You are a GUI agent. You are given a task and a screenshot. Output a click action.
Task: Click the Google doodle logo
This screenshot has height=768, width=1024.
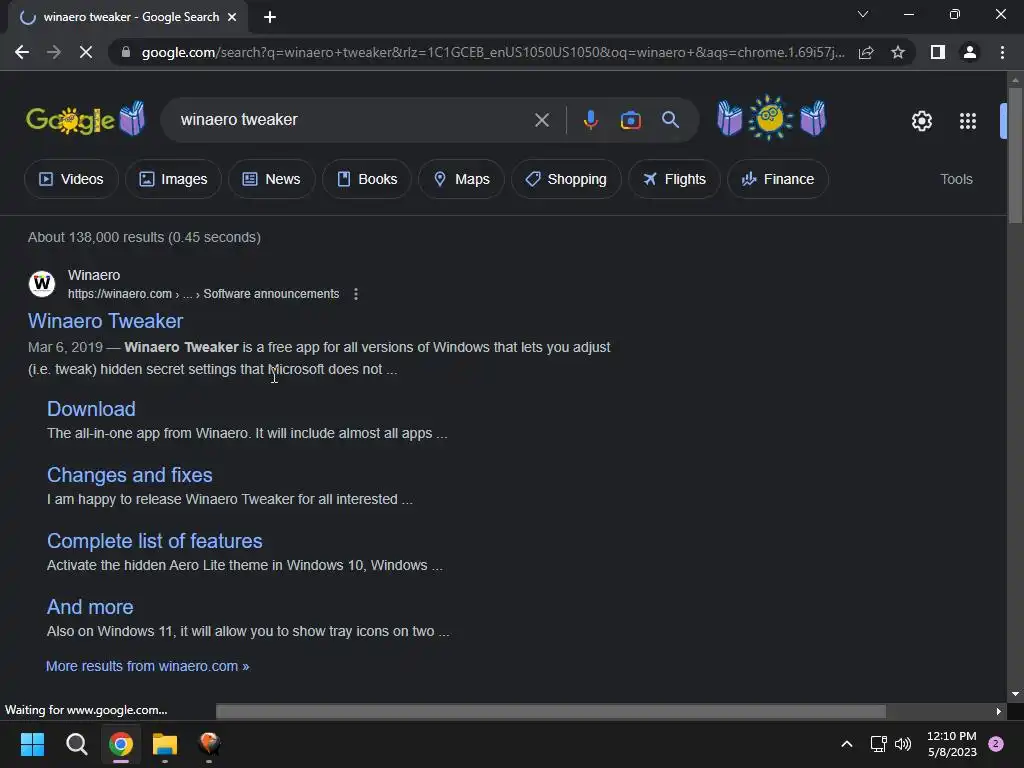[x=86, y=119]
